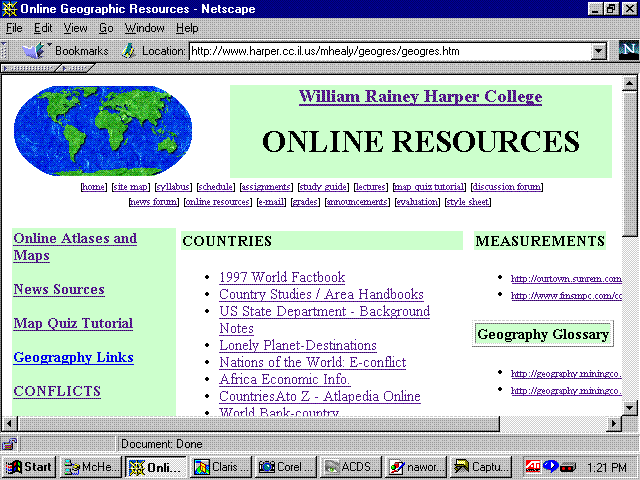
Task: Open the Help menu
Action: click(187, 28)
